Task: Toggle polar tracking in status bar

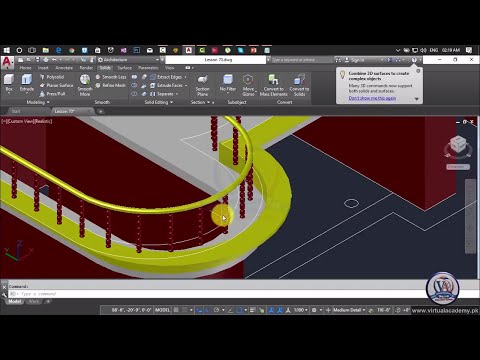Action: 216,310
